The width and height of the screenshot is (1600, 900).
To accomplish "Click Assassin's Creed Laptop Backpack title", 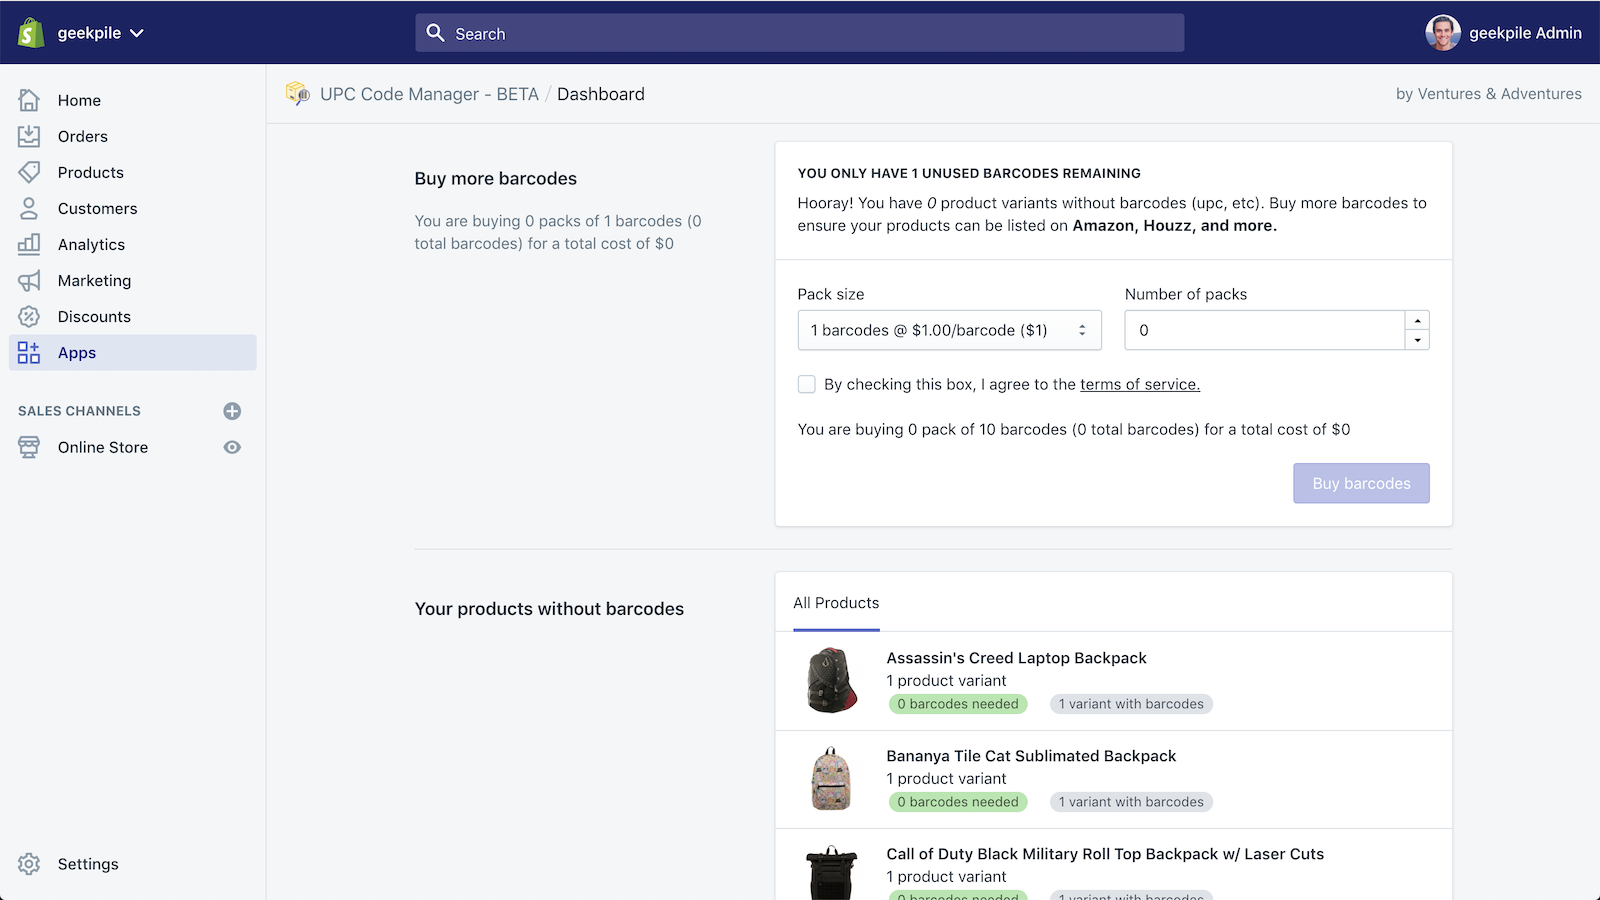I will 1016,658.
